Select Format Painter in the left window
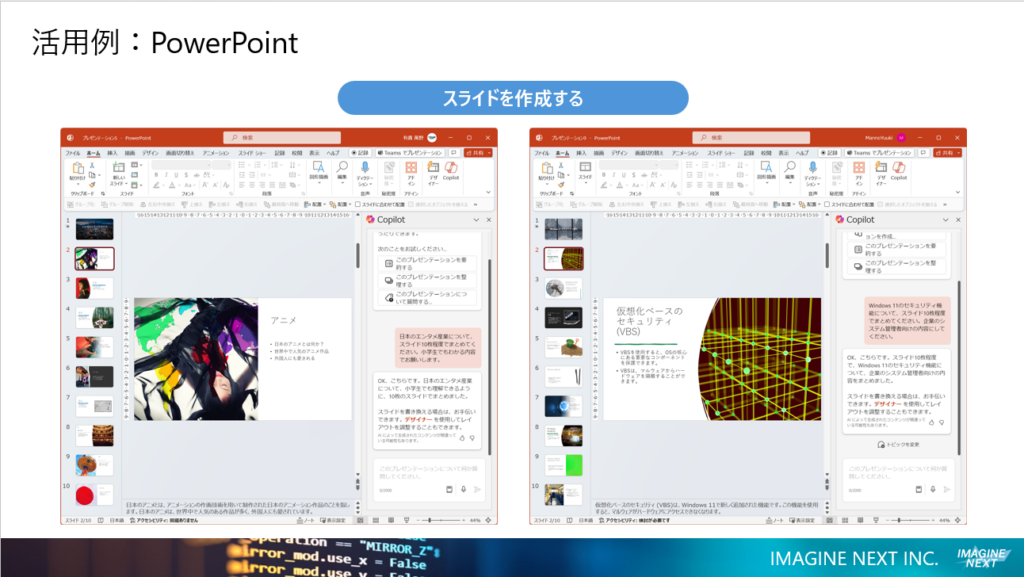The image size is (1024, 577). click(x=92, y=185)
